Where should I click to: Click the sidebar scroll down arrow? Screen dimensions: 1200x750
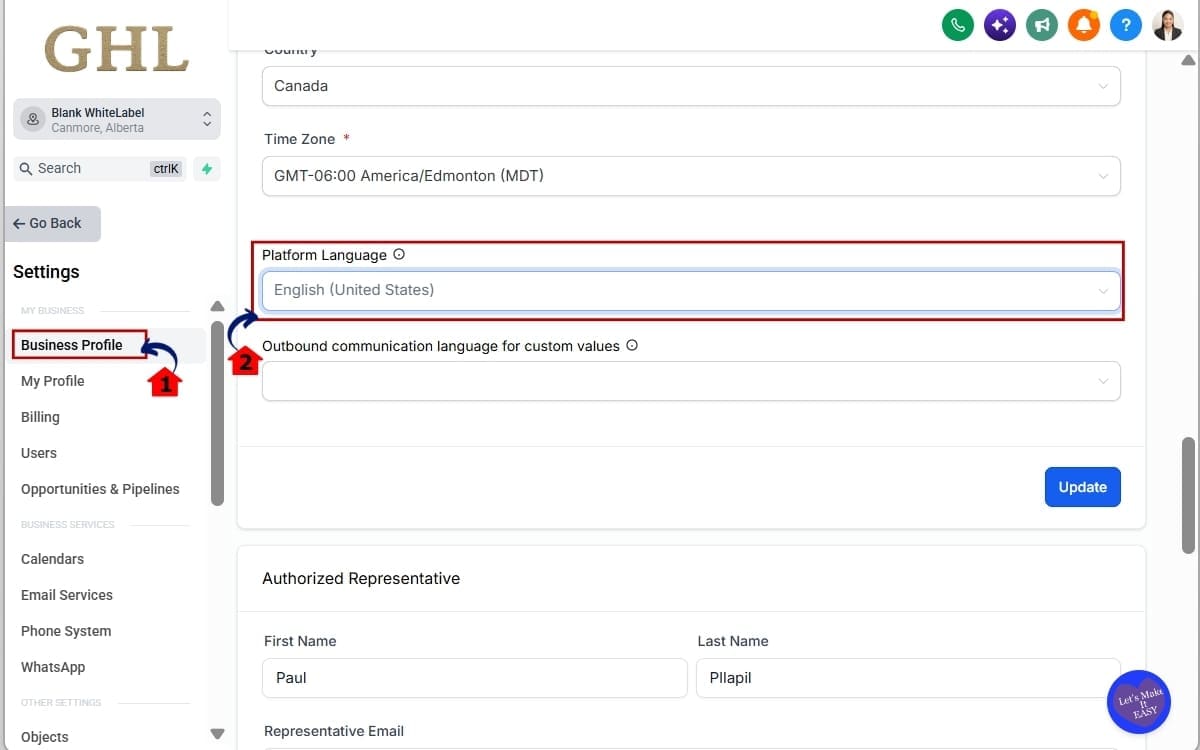(x=217, y=734)
